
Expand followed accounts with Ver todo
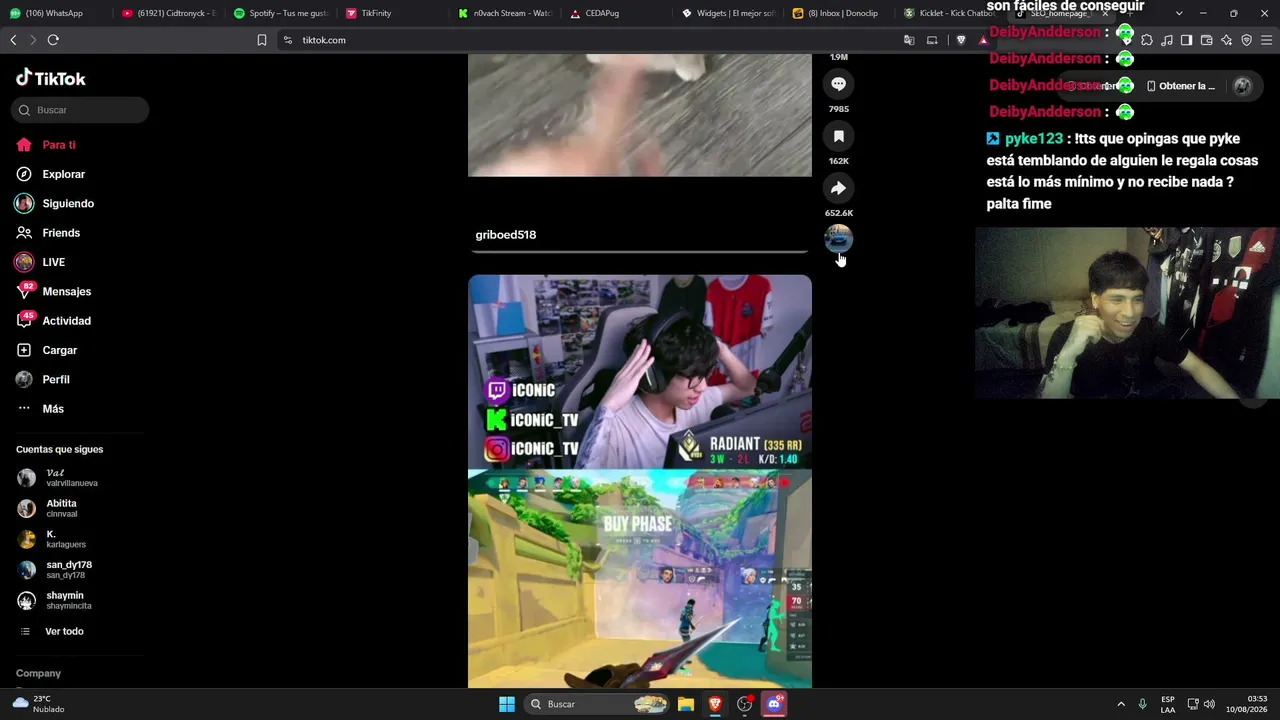64,632
